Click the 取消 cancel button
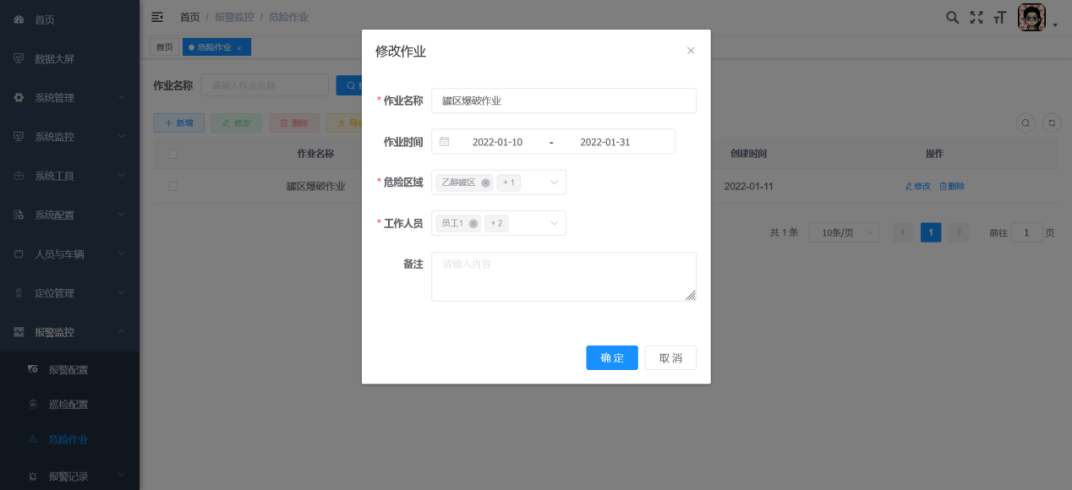The height and width of the screenshot is (490, 1072). point(671,357)
